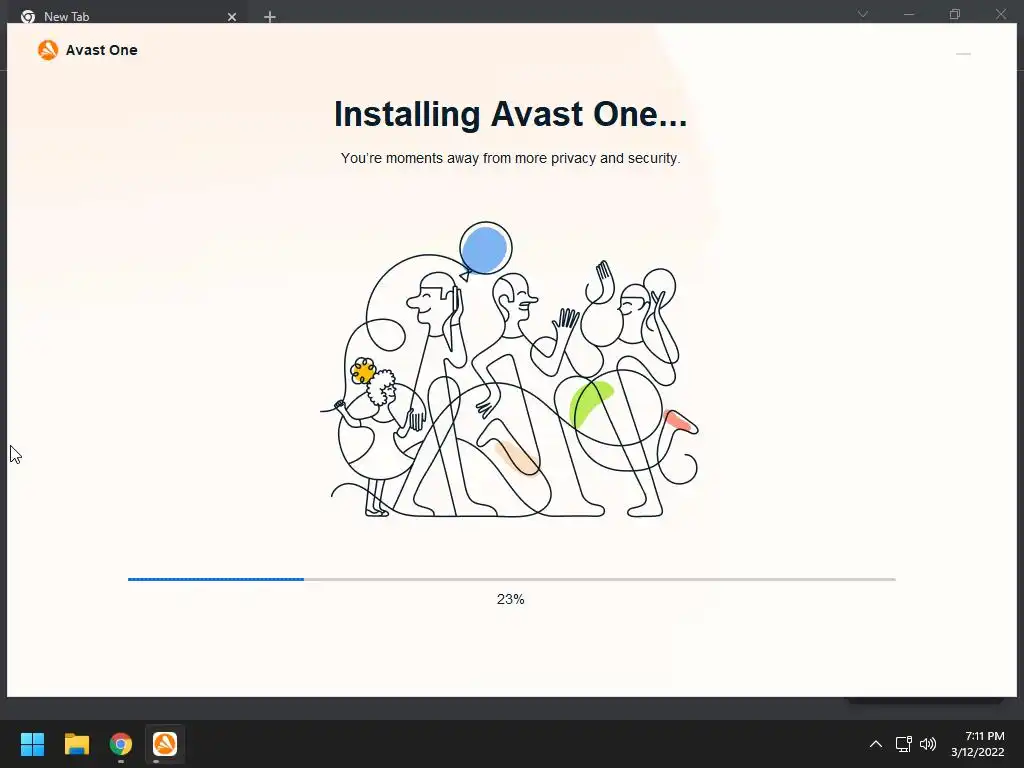1024x768 pixels.
Task: Click the 23% progress text
Action: pos(511,599)
